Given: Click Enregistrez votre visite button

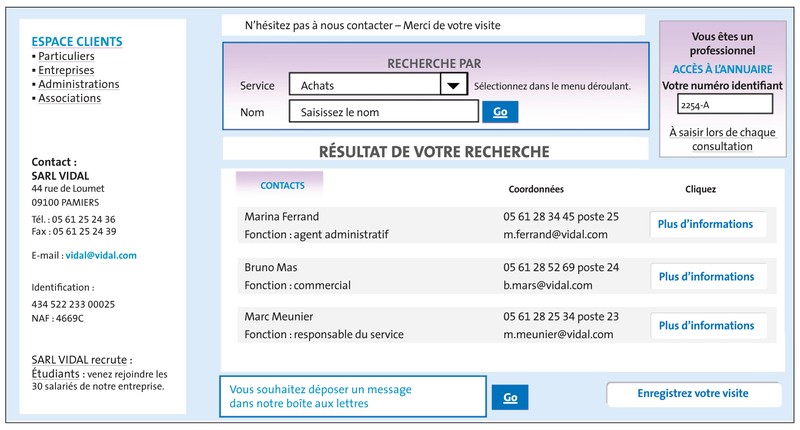Looking at the screenshot, I should coord(693,394).
